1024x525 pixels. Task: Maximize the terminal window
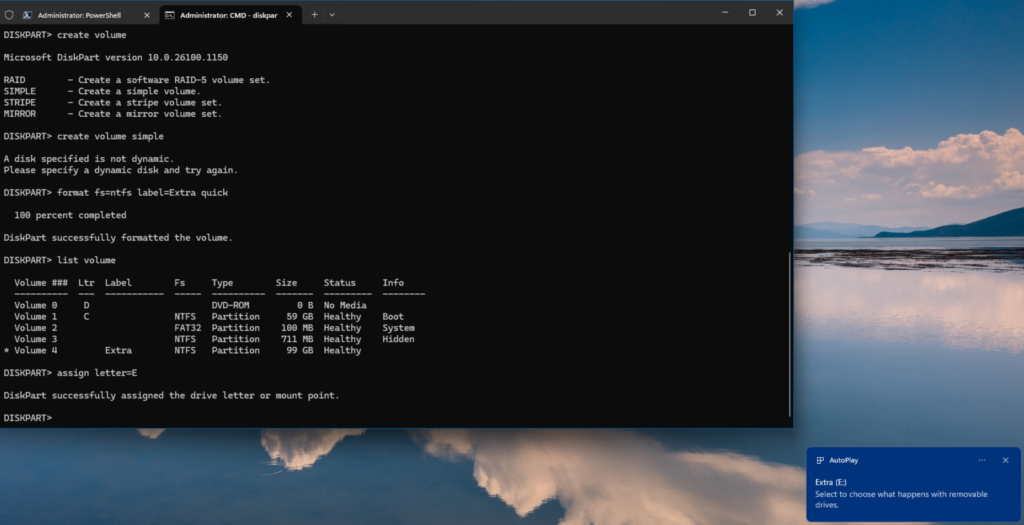(752, 12)
